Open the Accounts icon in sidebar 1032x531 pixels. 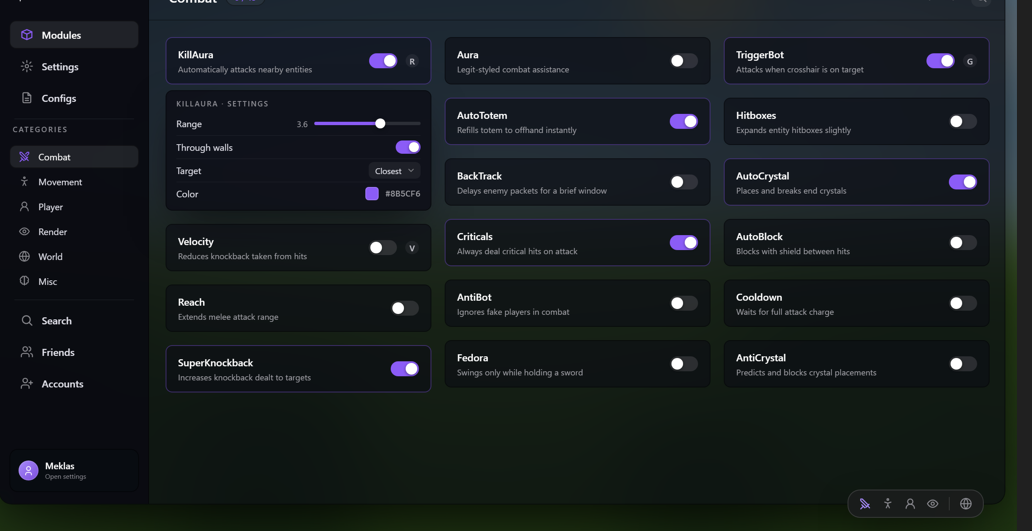26,384
